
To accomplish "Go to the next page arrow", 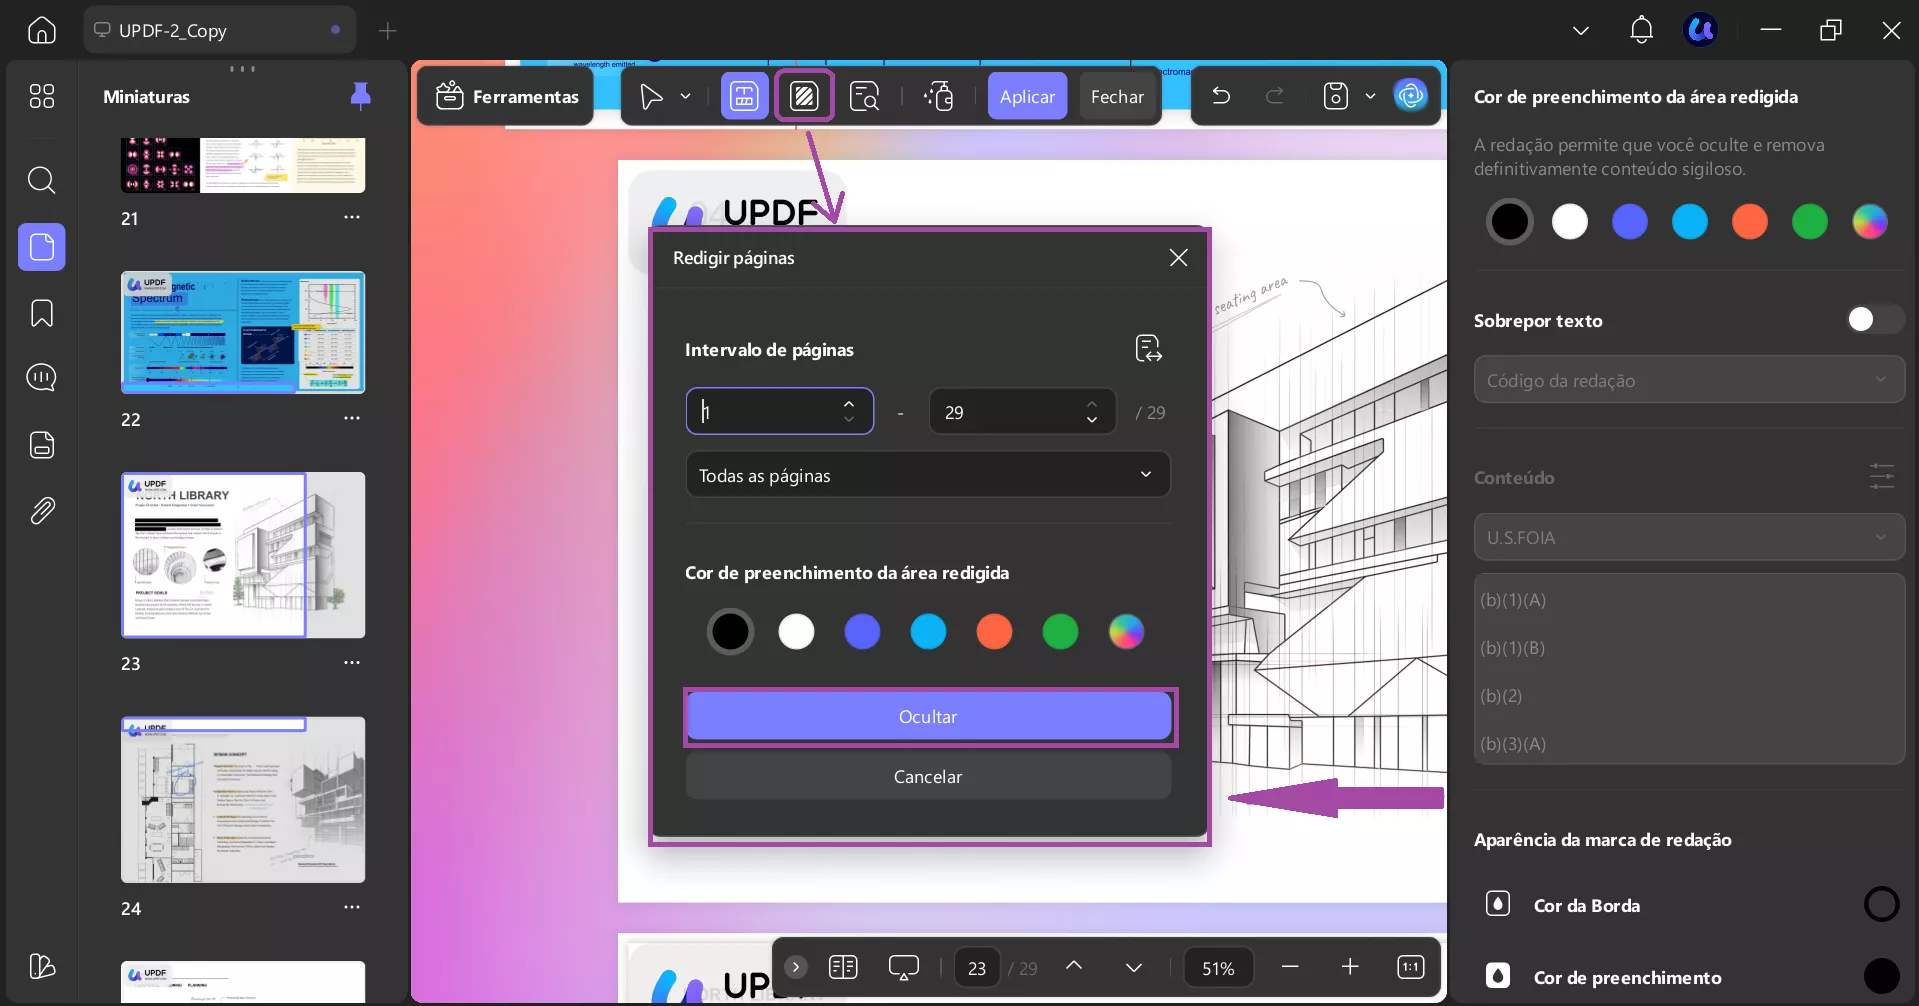I will coord(1134,967).
